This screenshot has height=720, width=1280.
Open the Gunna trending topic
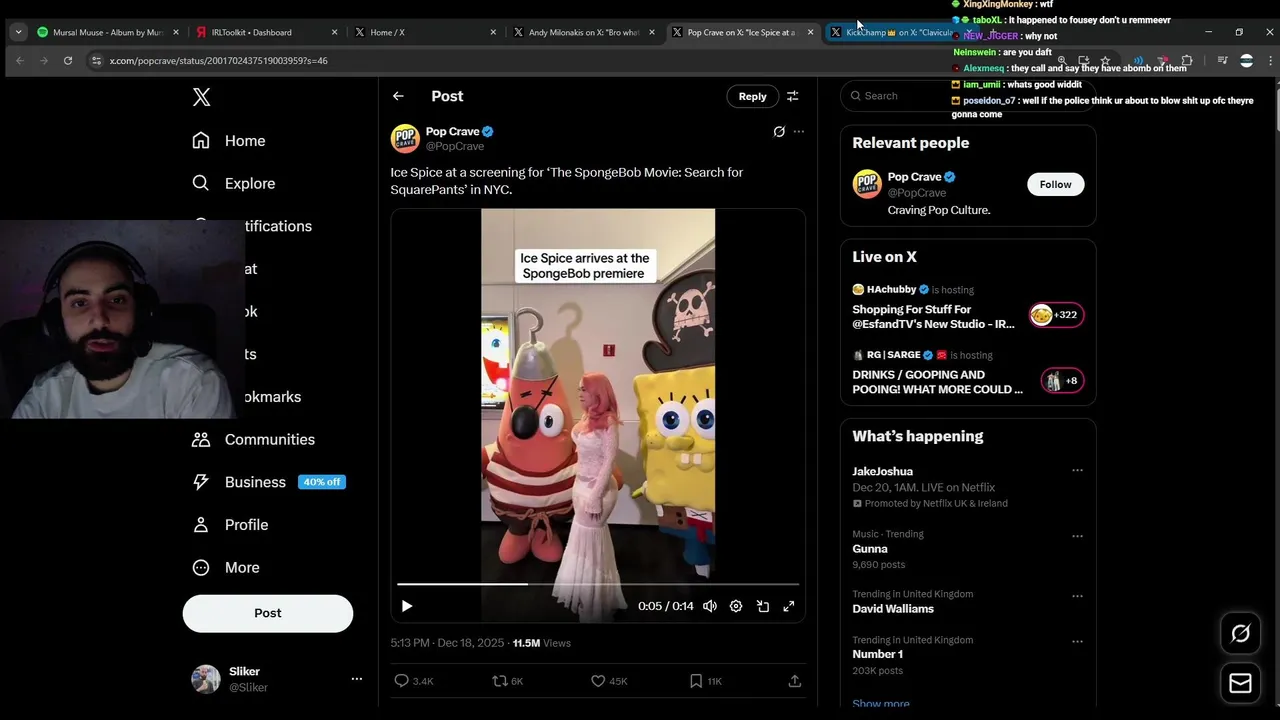pyautogui.click(x=870, y=549)
